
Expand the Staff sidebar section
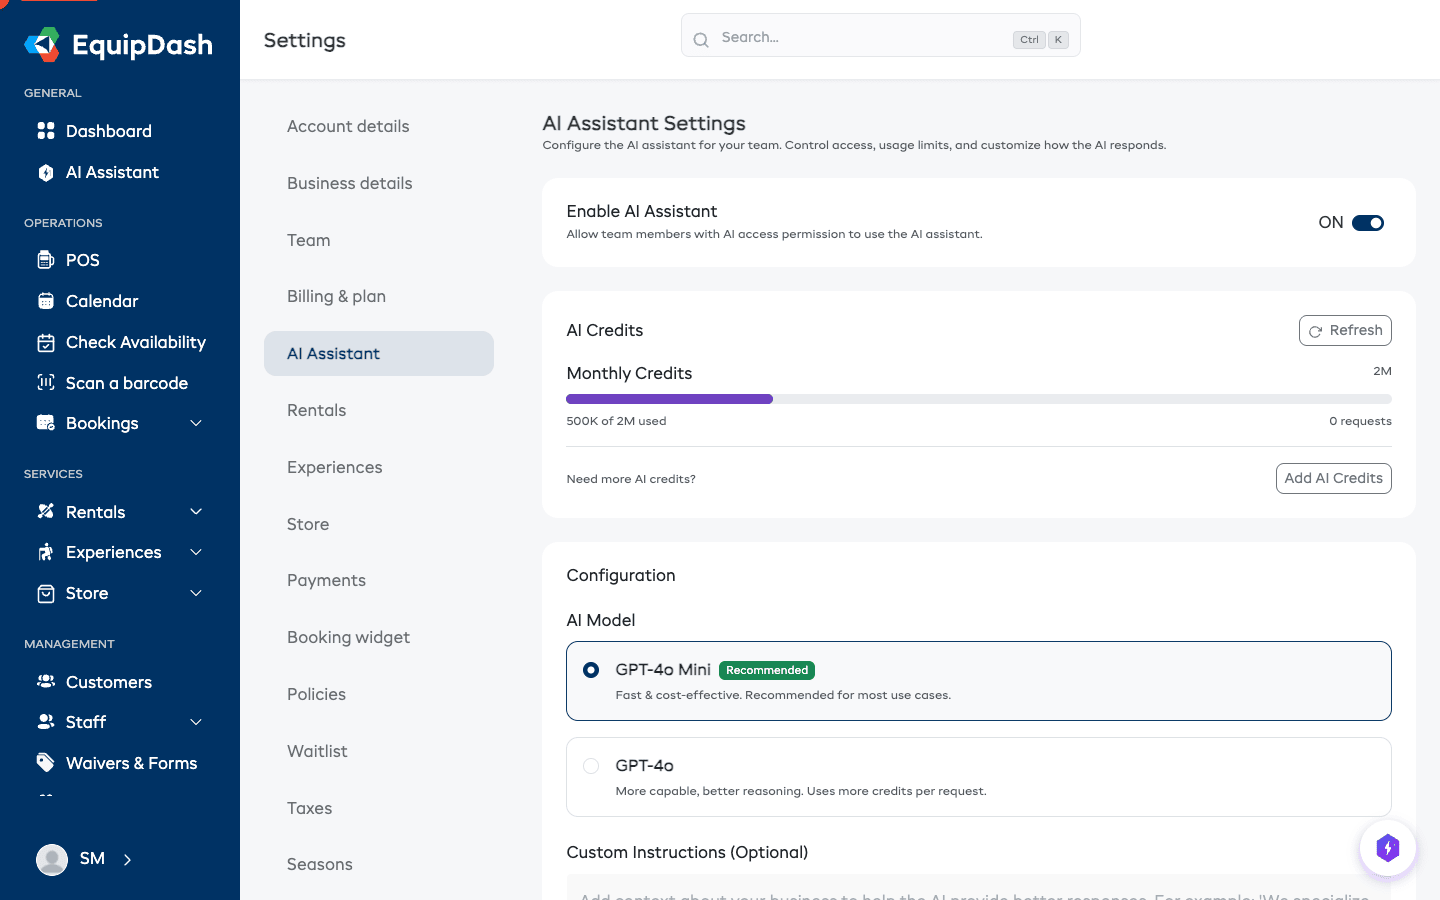pyautogui.click(x=196, y=721)
